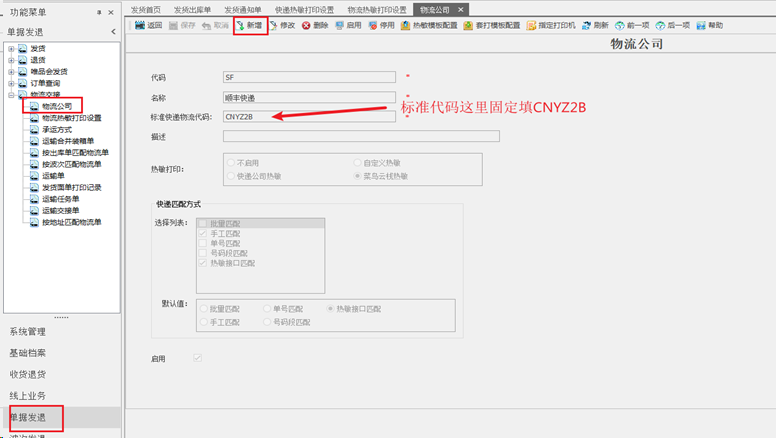Toggle 手工匹配 checkbox in list
Viewport: 776px width, 438px height.
point(202,233)
